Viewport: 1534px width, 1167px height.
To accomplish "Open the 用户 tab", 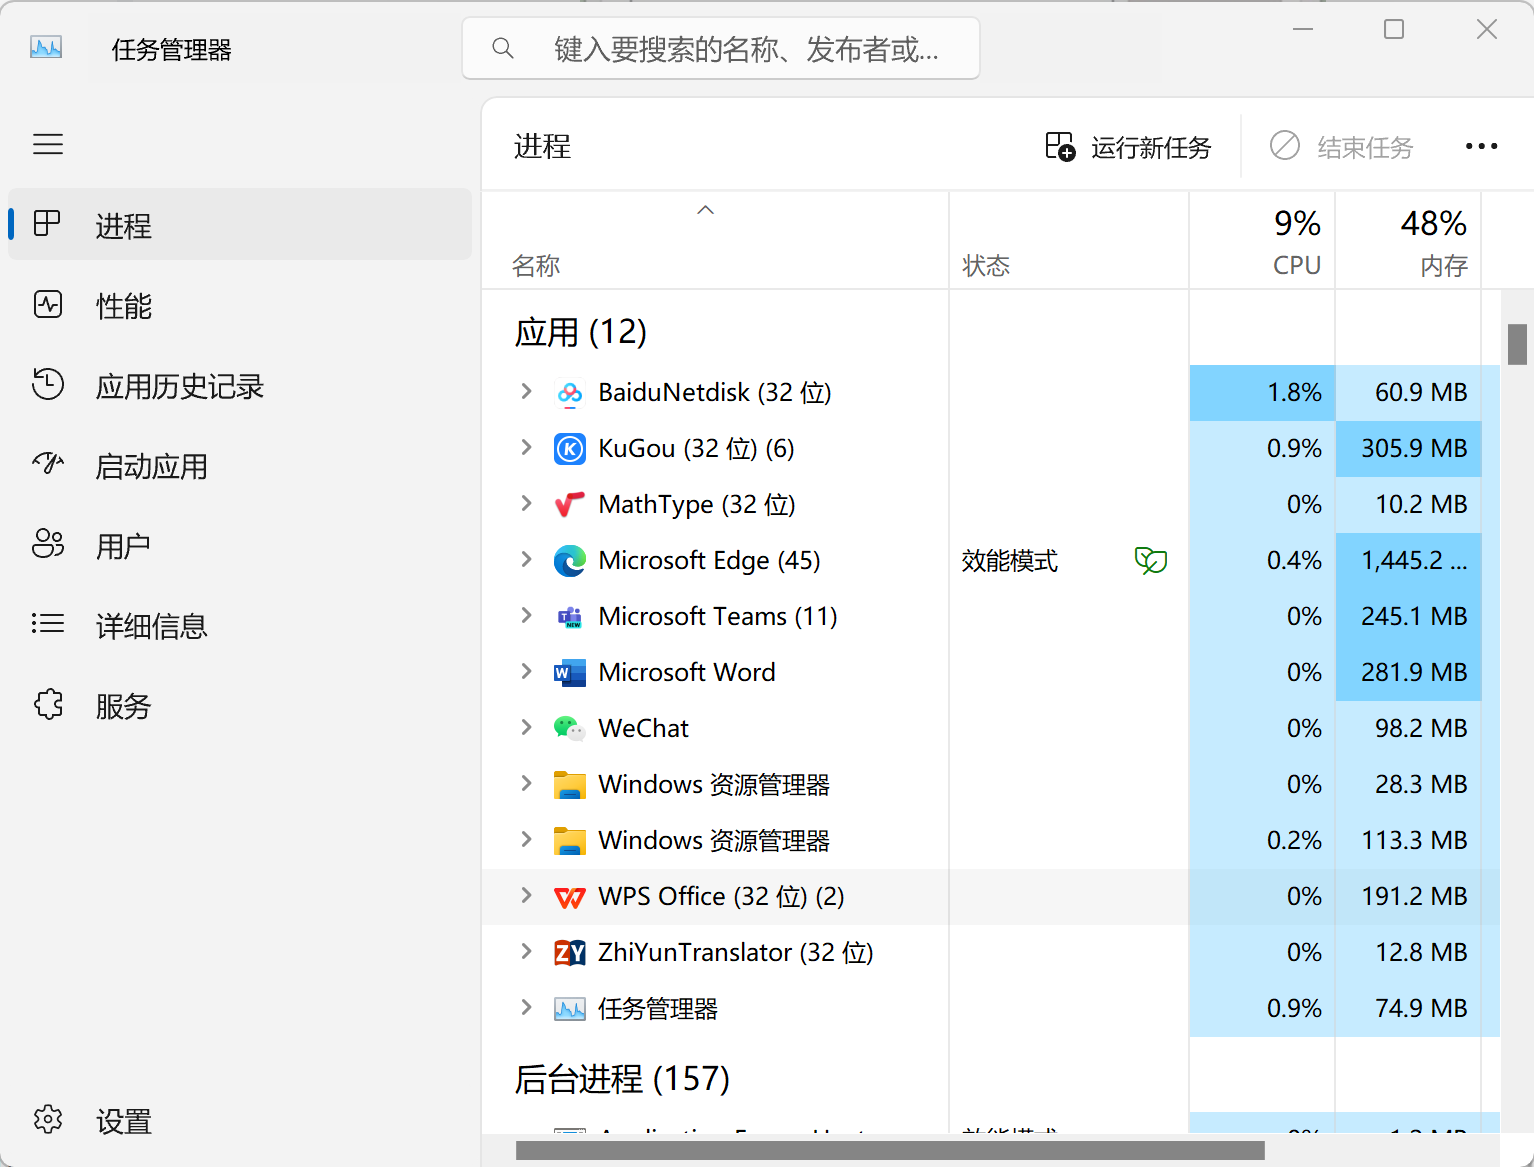I will [x=240, y=545].
